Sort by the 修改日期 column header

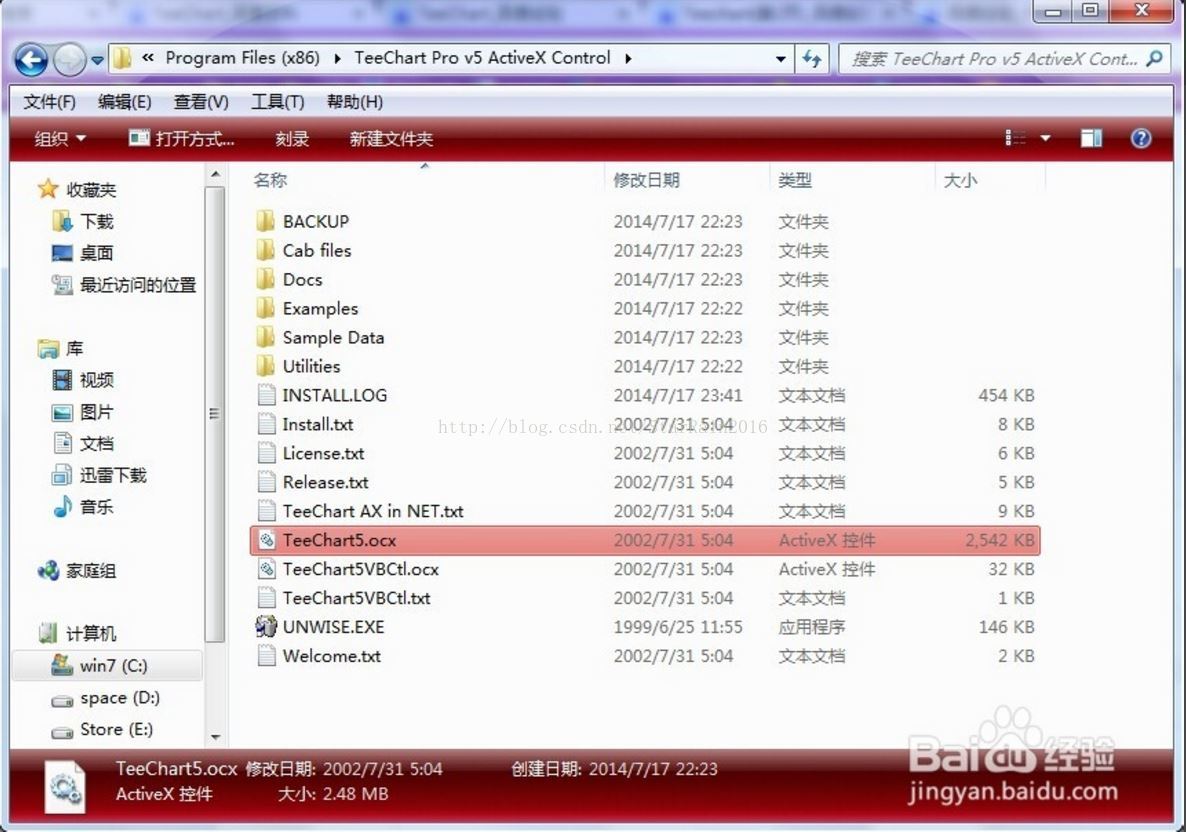tap(647, 180)
